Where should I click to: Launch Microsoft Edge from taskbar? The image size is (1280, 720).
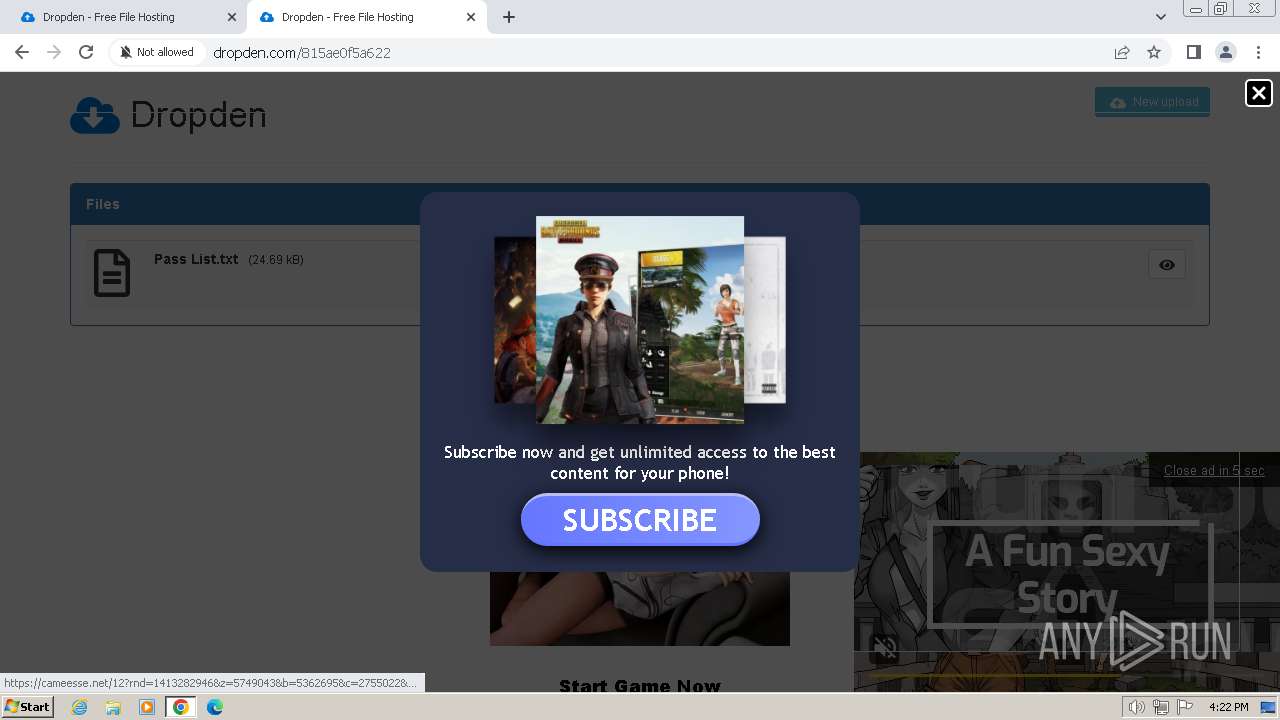pos(215,707)
